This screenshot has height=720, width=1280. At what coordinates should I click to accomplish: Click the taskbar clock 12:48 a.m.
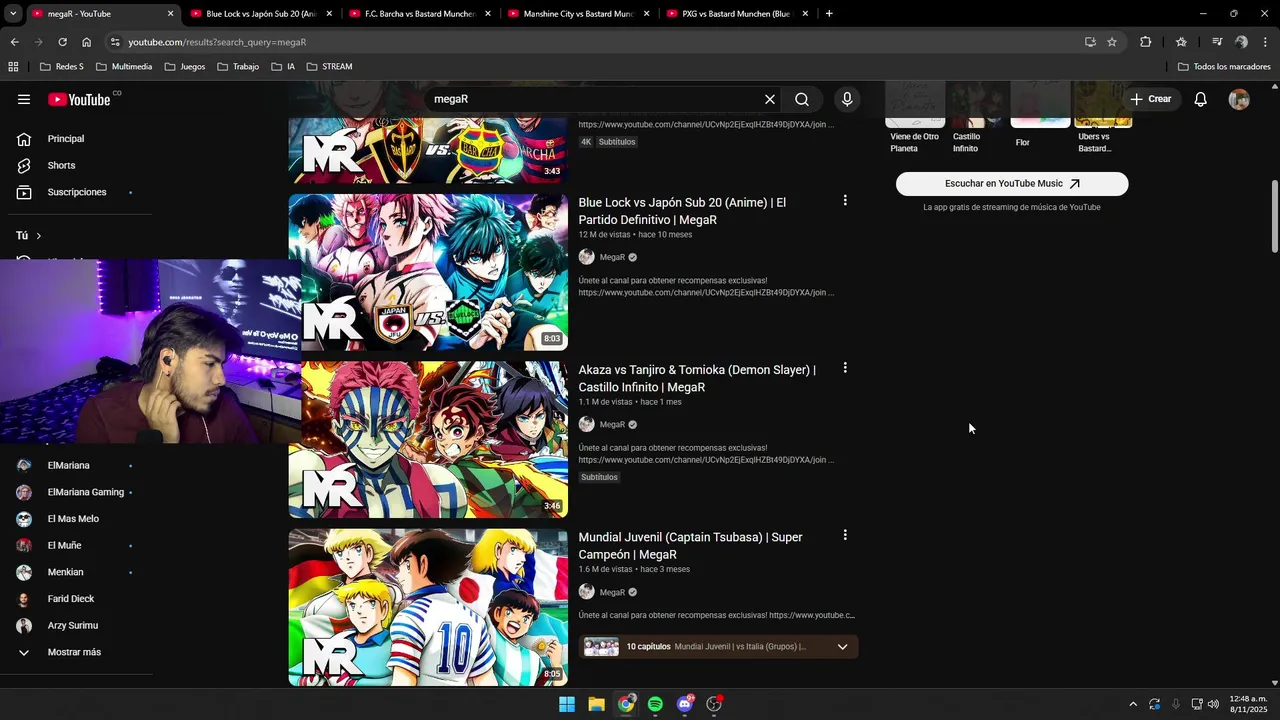1248,704
